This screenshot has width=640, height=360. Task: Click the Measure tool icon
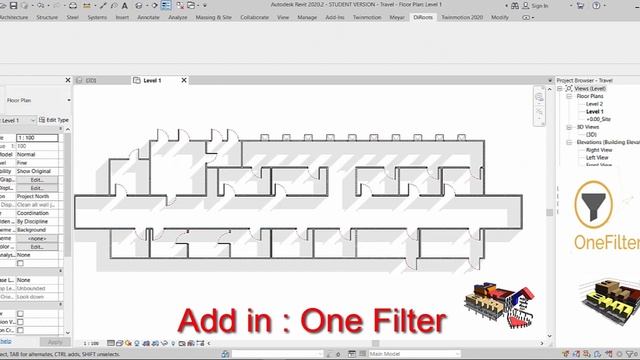pyautogui.click(x=87, y=6)
